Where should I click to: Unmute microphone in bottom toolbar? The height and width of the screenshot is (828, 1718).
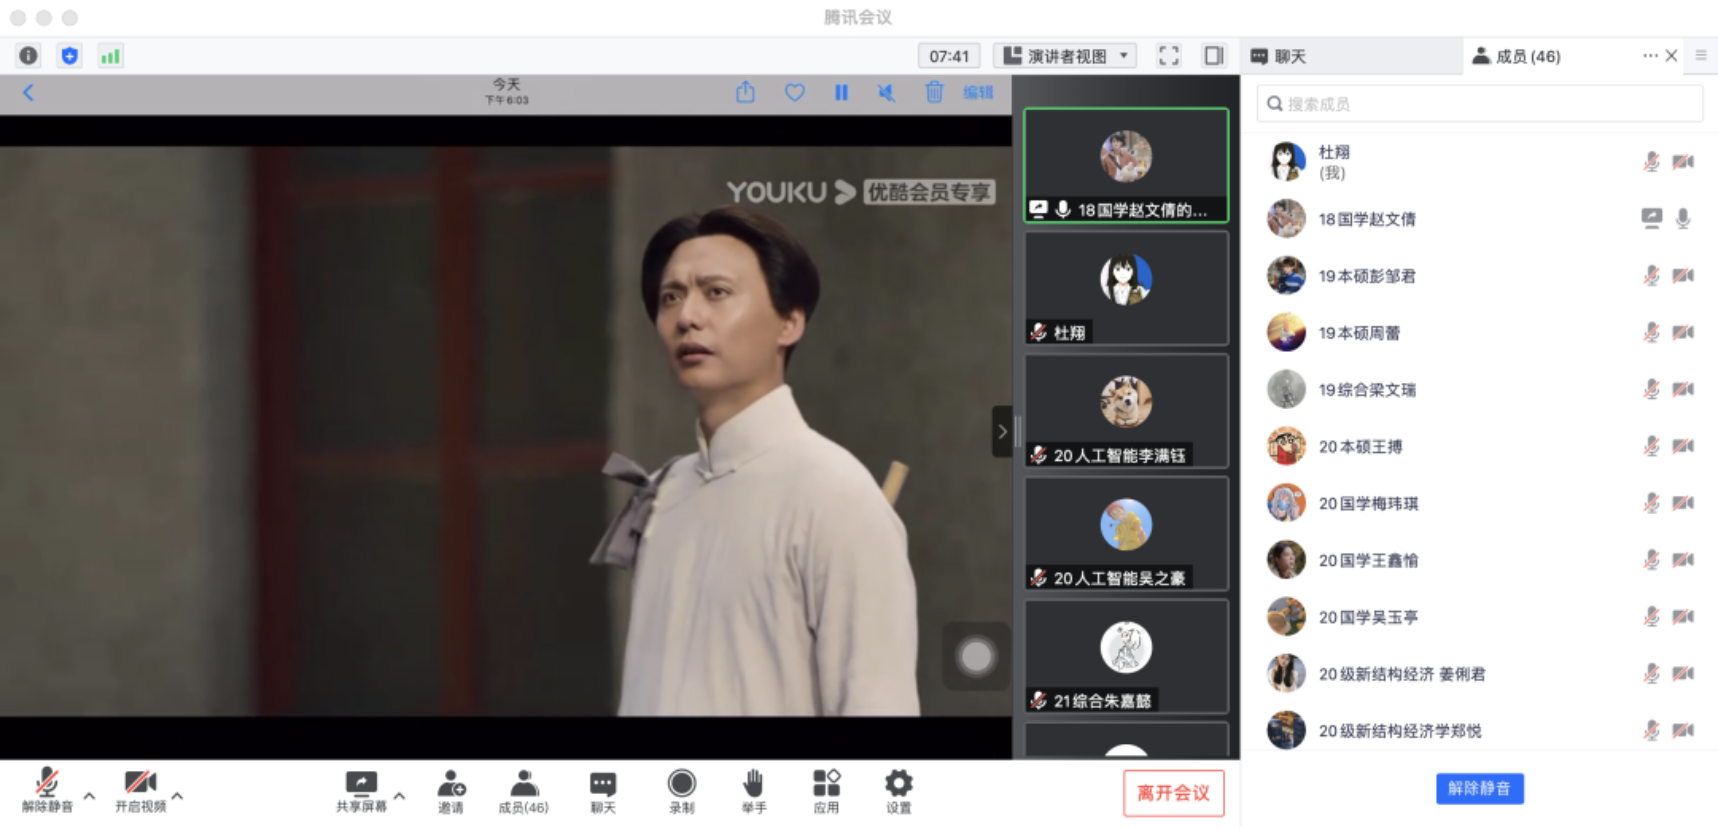click(x=47, y=791)
